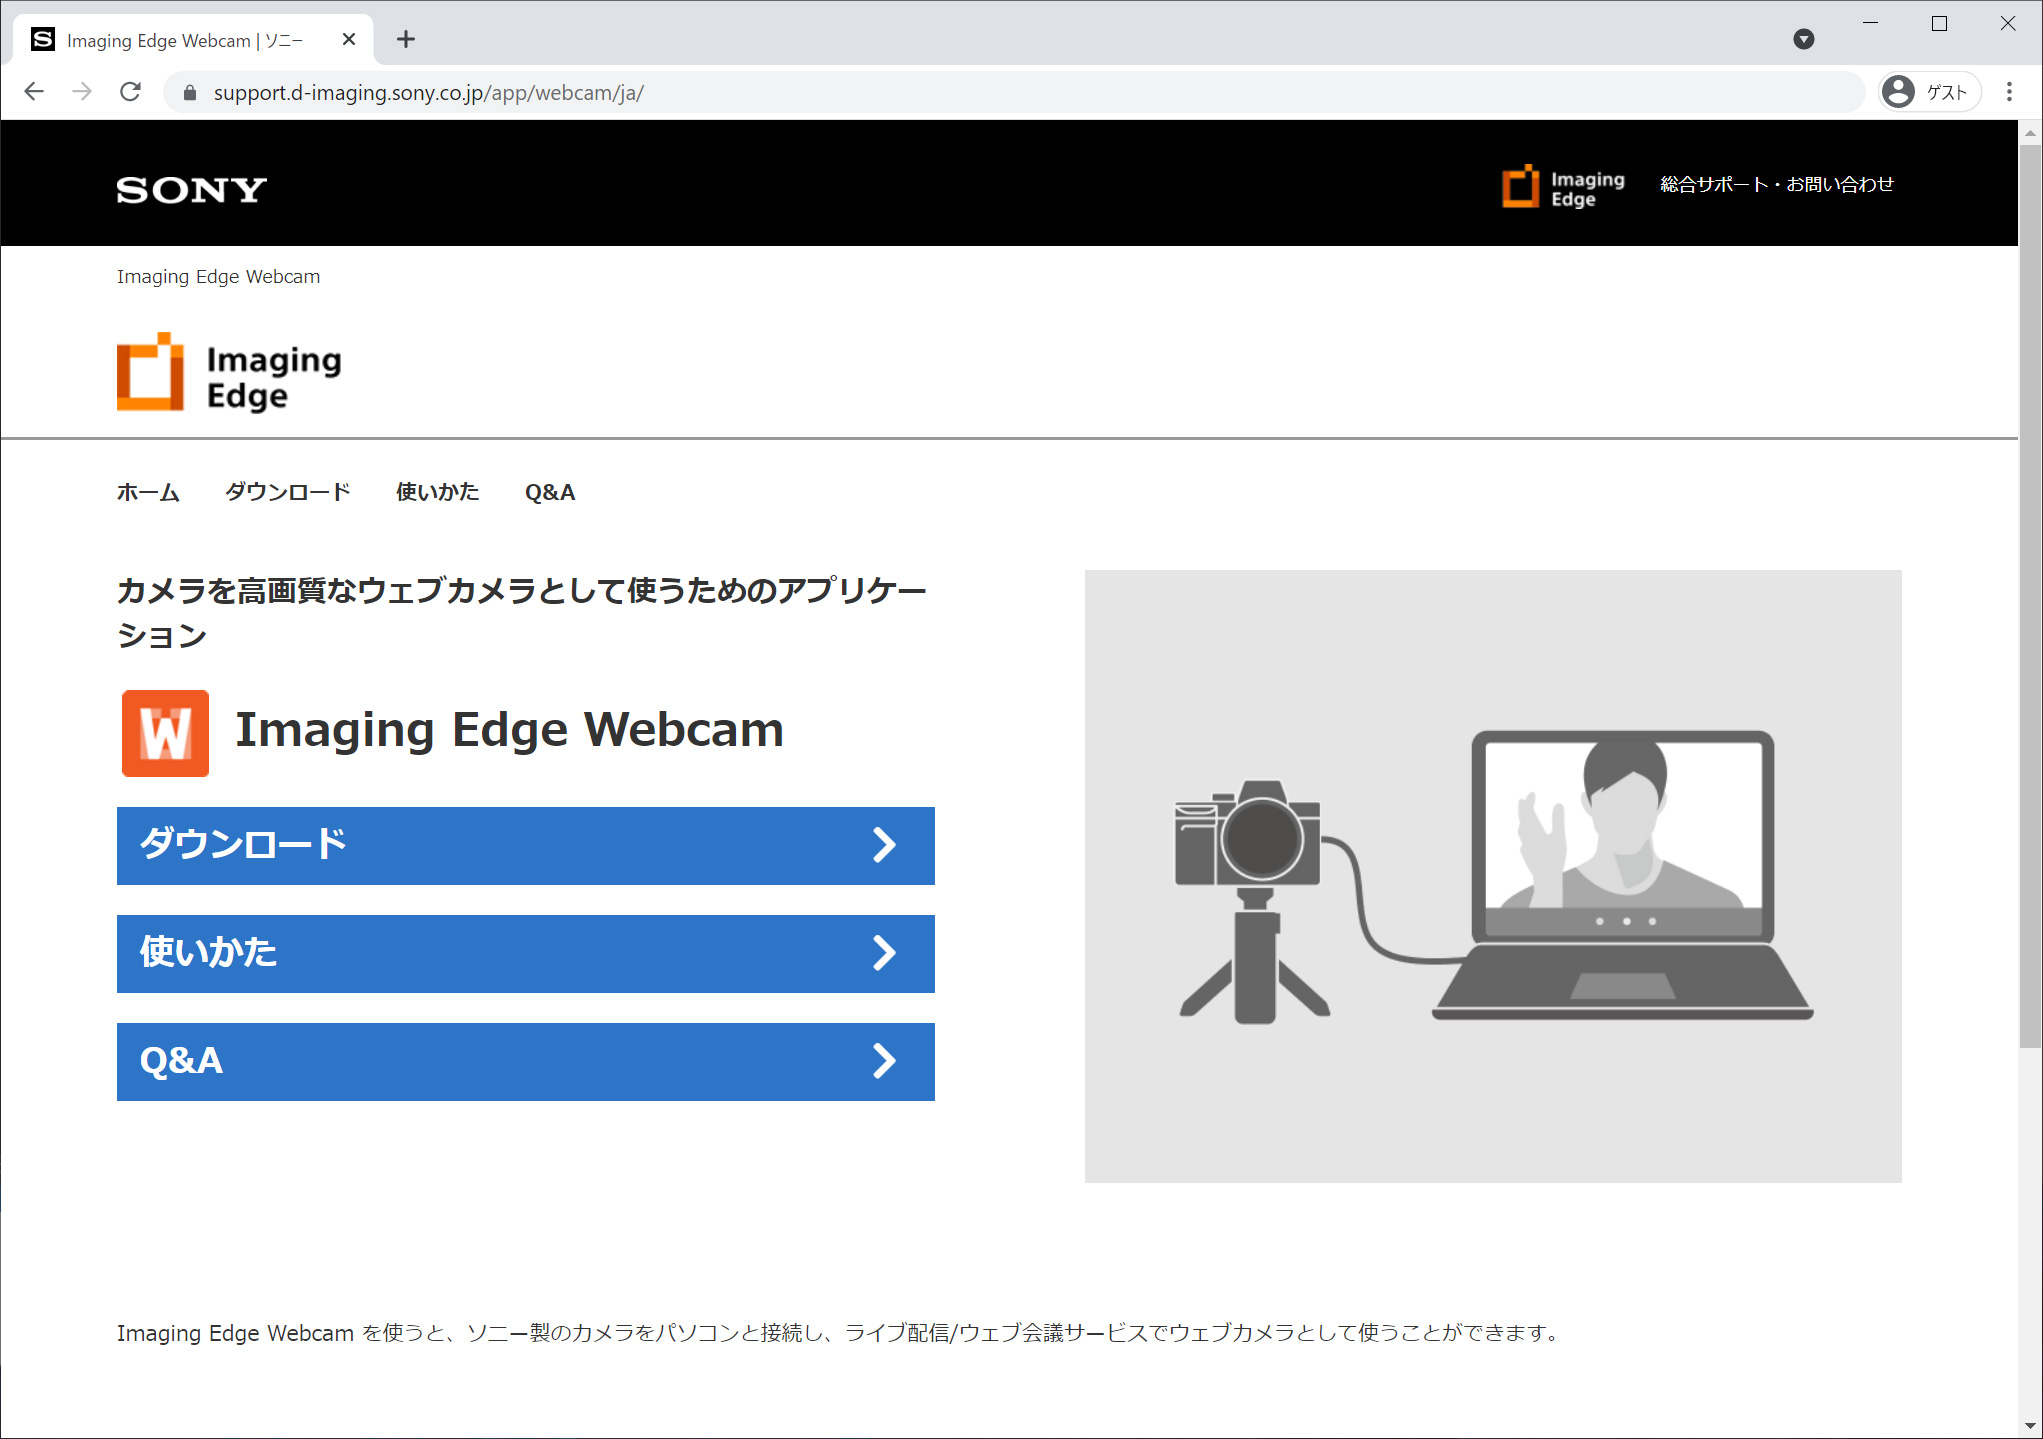Select ホーム in navigation menu
The height and width of the screenshot is (1439, 2043).
(148, 492)
